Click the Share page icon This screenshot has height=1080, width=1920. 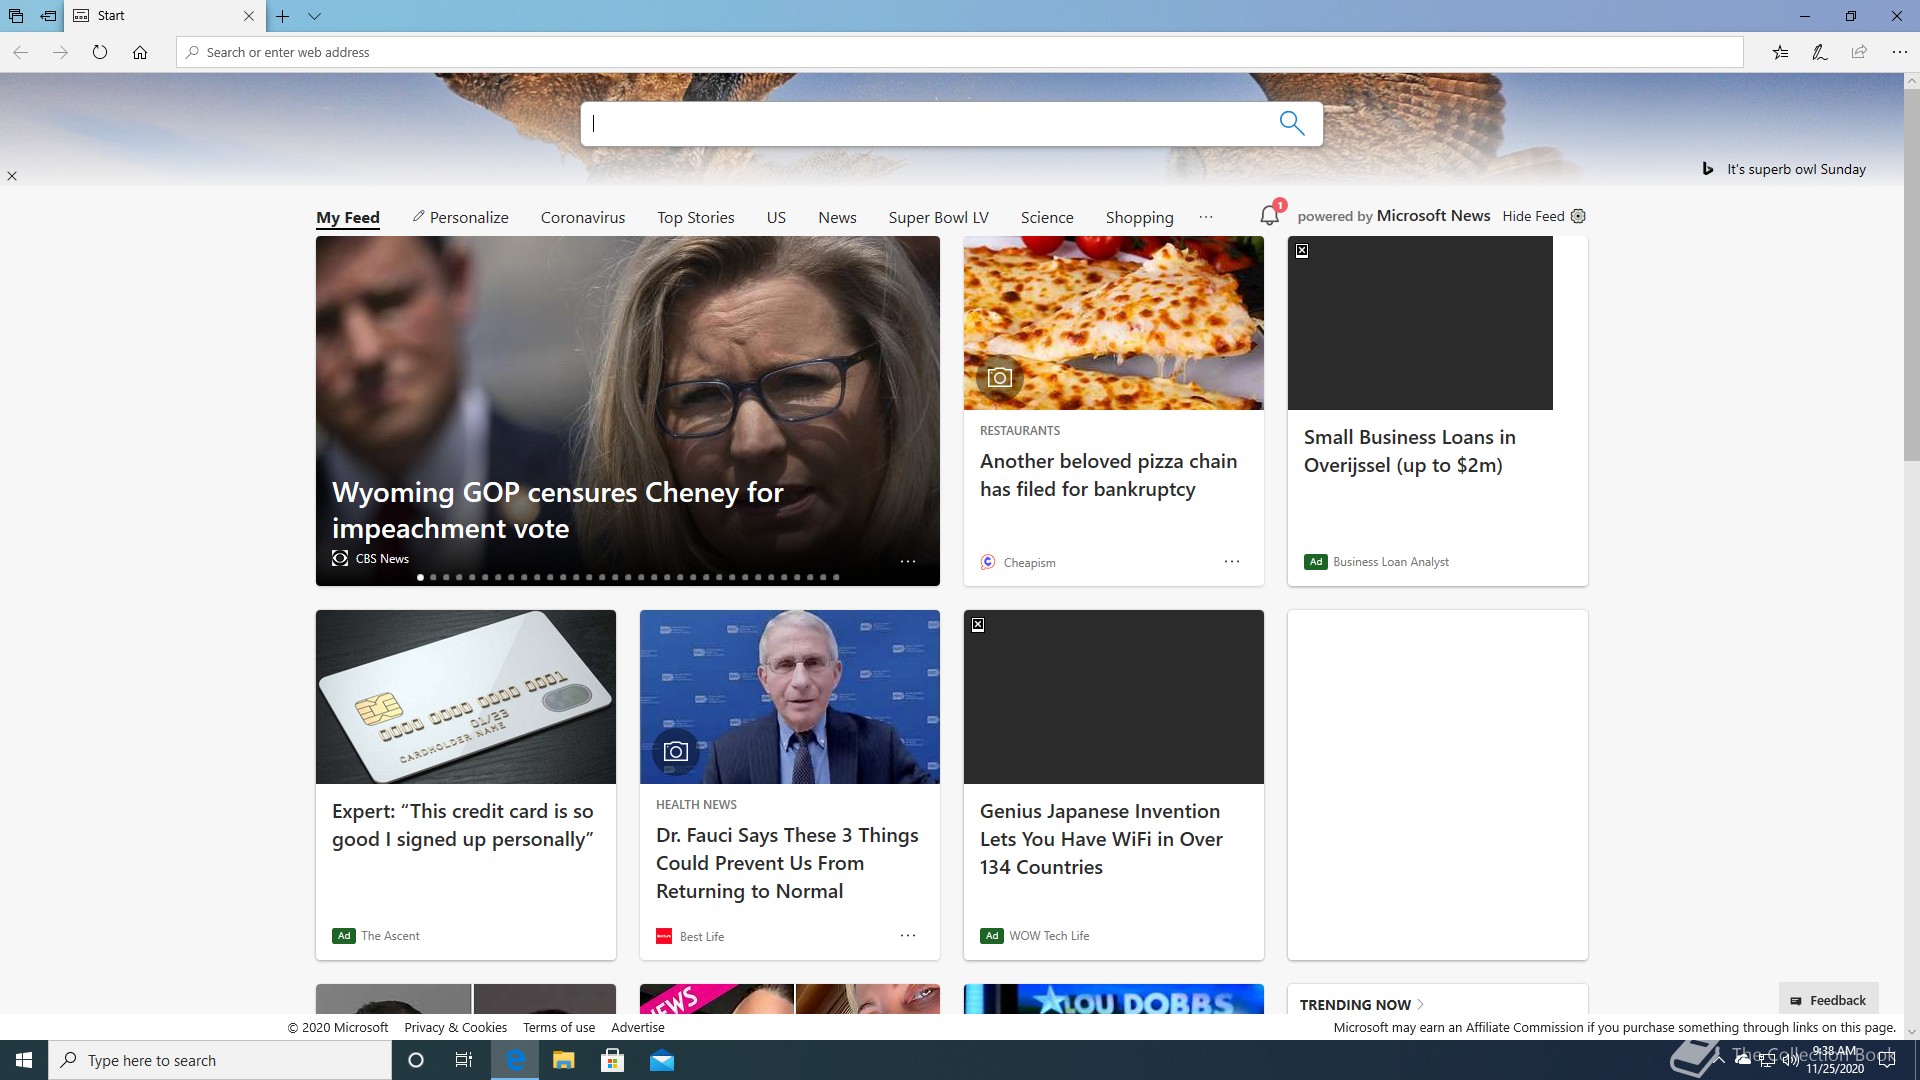[1859, 52]
